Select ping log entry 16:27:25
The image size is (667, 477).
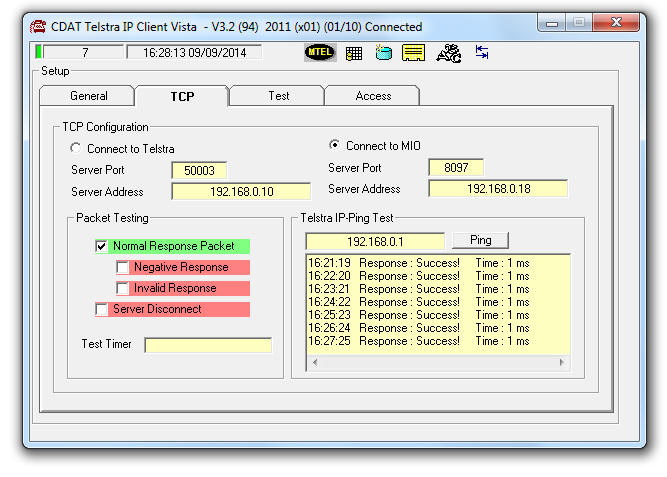(419, 341)
